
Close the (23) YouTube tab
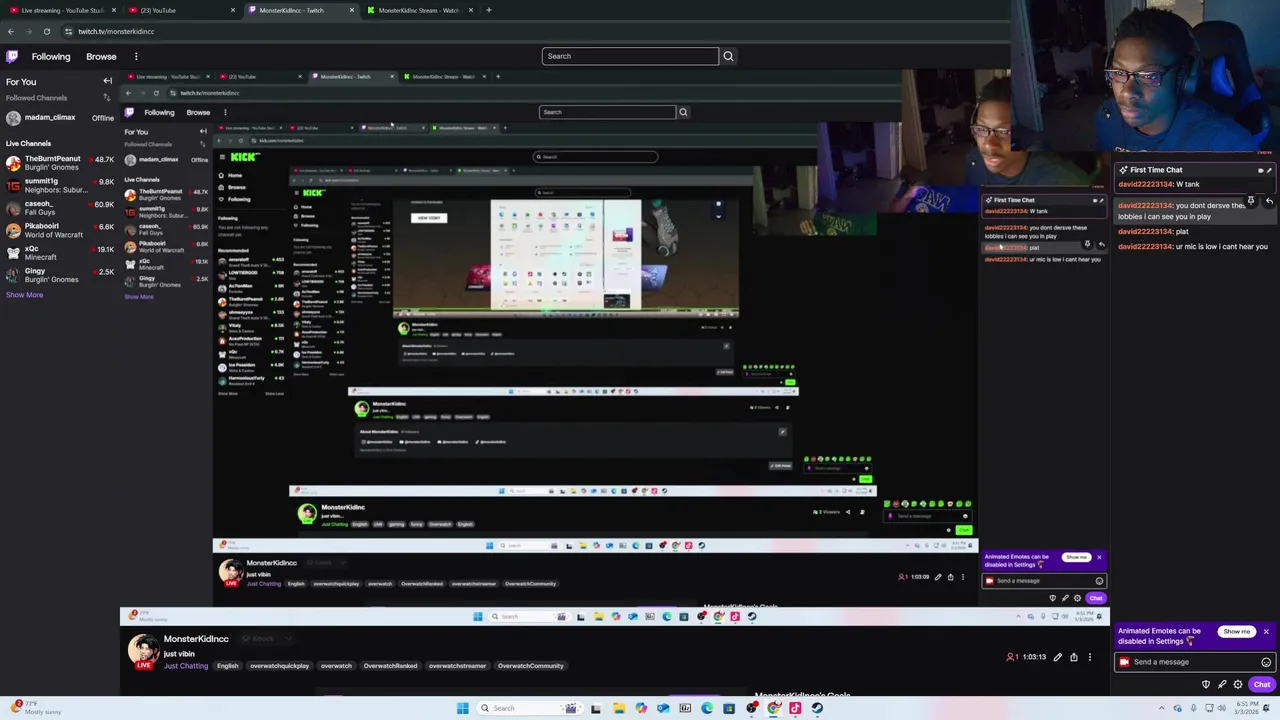233,10
